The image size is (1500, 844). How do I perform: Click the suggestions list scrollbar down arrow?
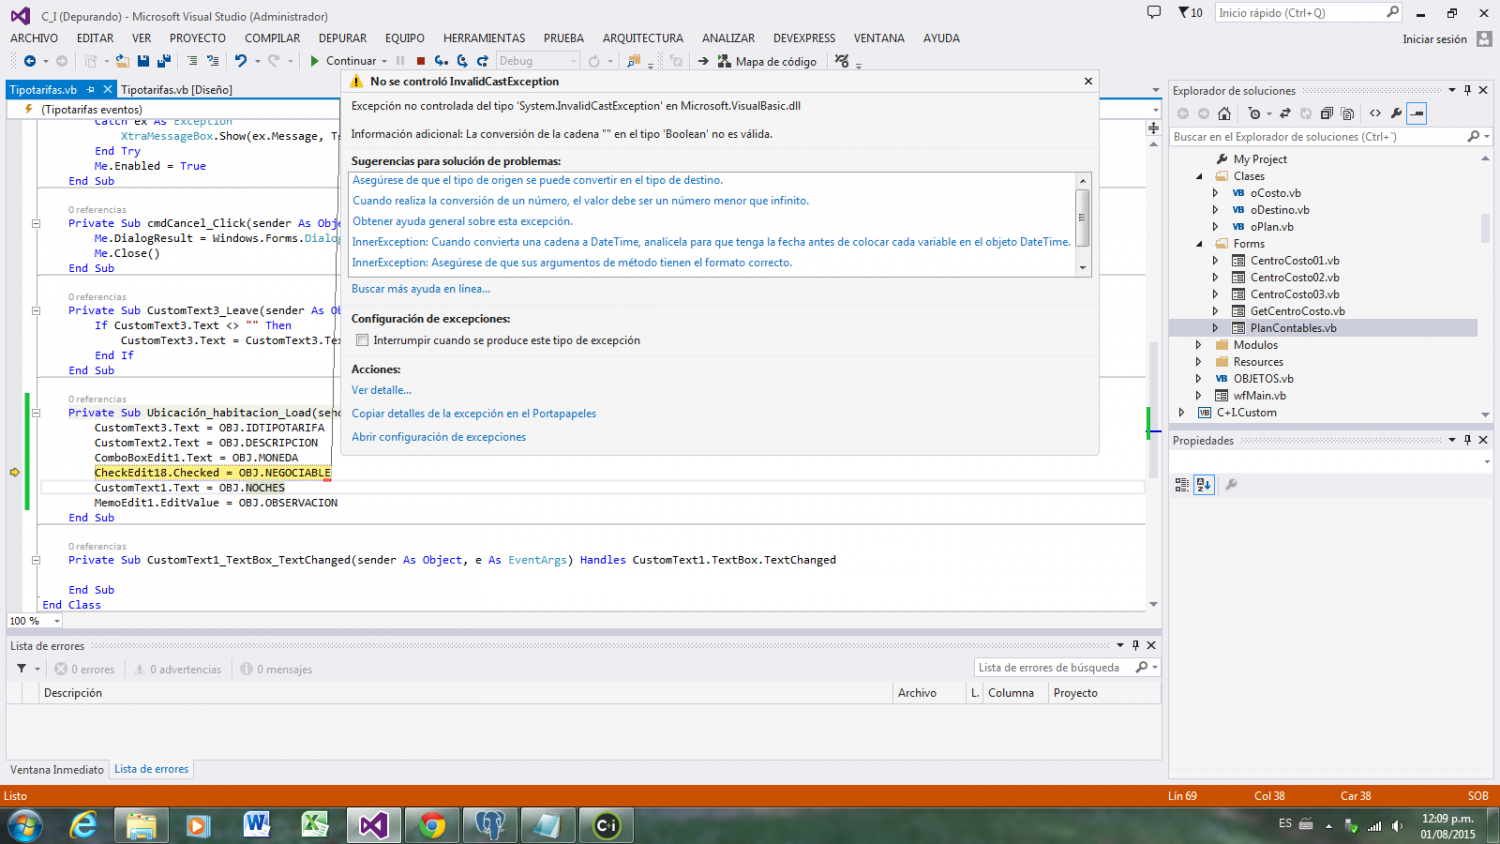[1082, 268]
